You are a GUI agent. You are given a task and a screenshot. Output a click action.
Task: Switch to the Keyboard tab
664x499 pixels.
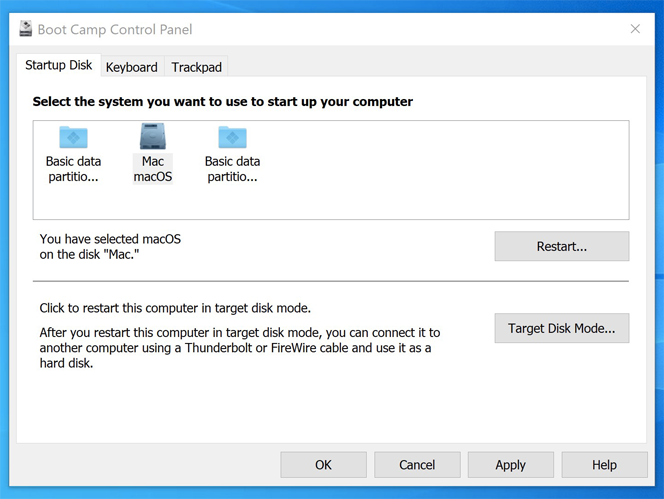click(x=132, y=67)
